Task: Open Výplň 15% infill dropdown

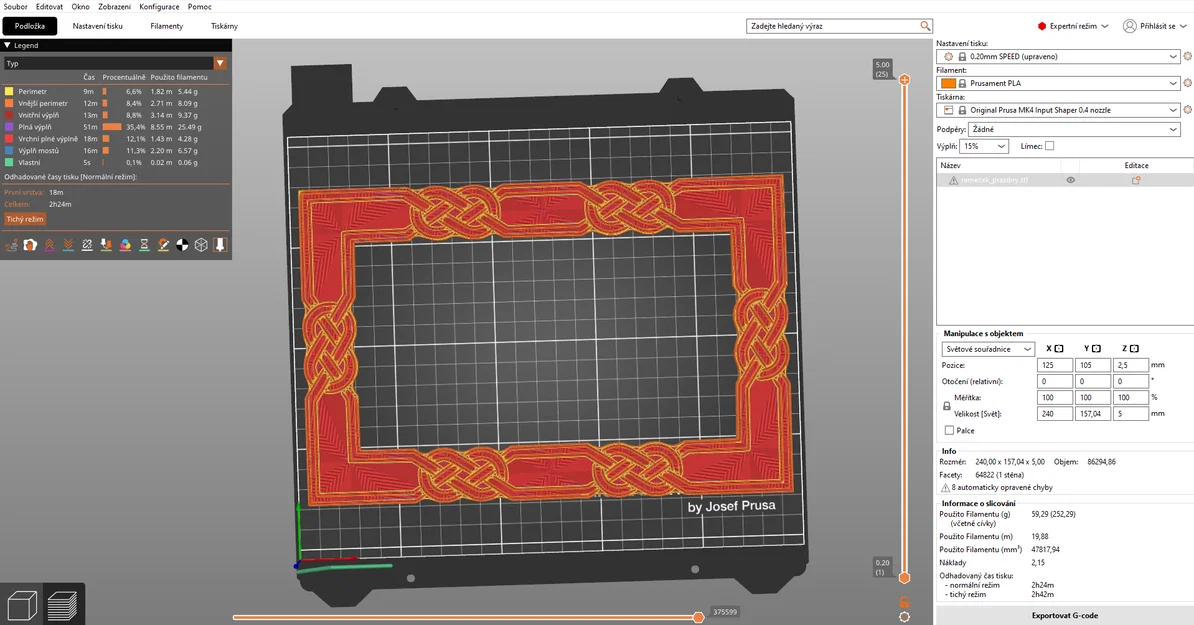Action: pyautogui.click(x=985, y=146)
